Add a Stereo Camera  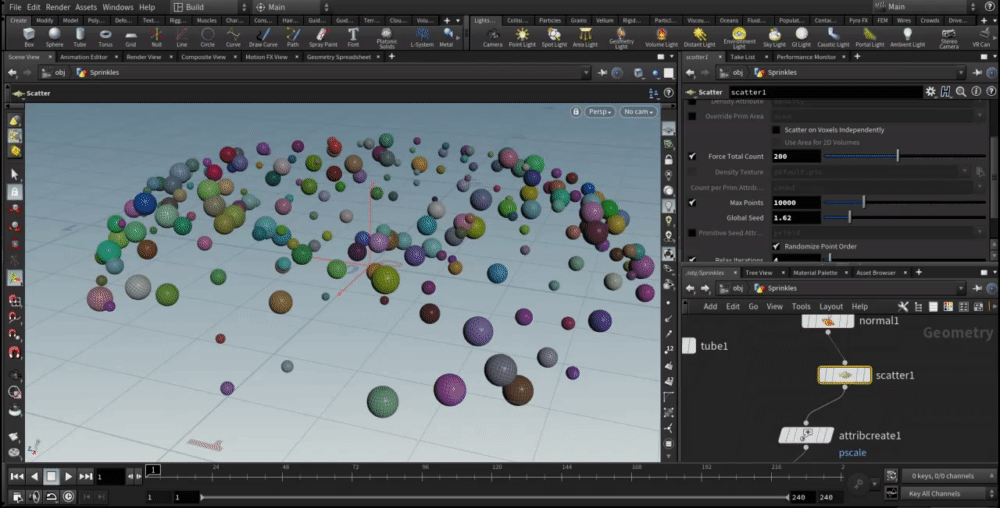point(948,38)
